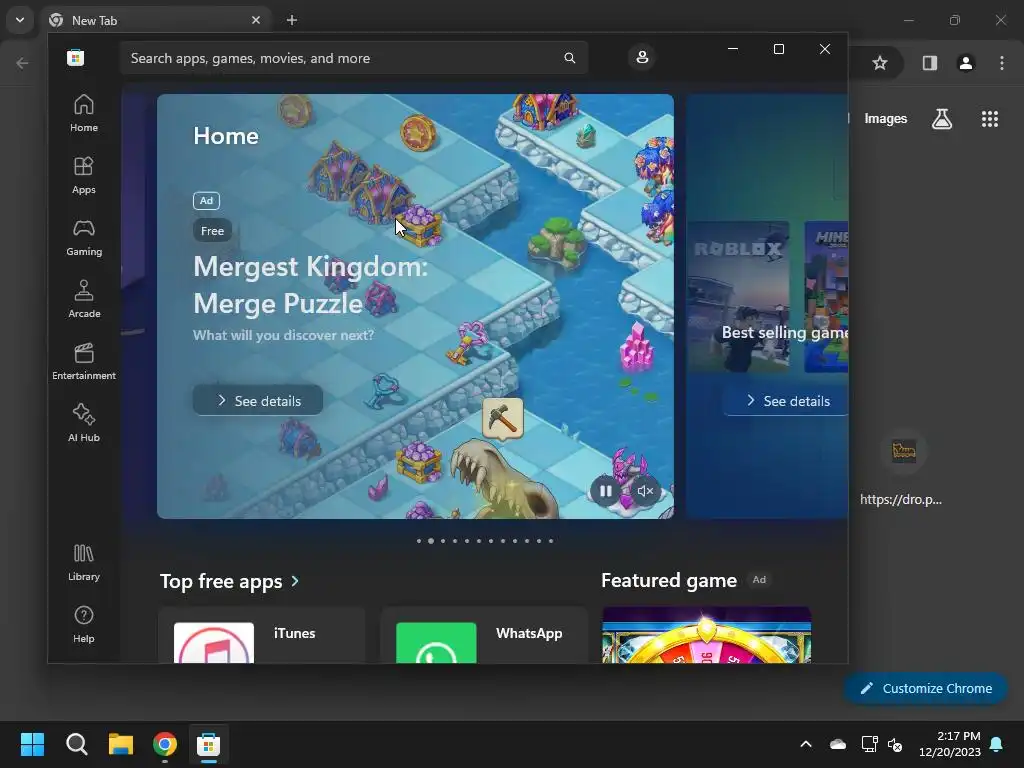Open new tab with plus button

point(292,20)
